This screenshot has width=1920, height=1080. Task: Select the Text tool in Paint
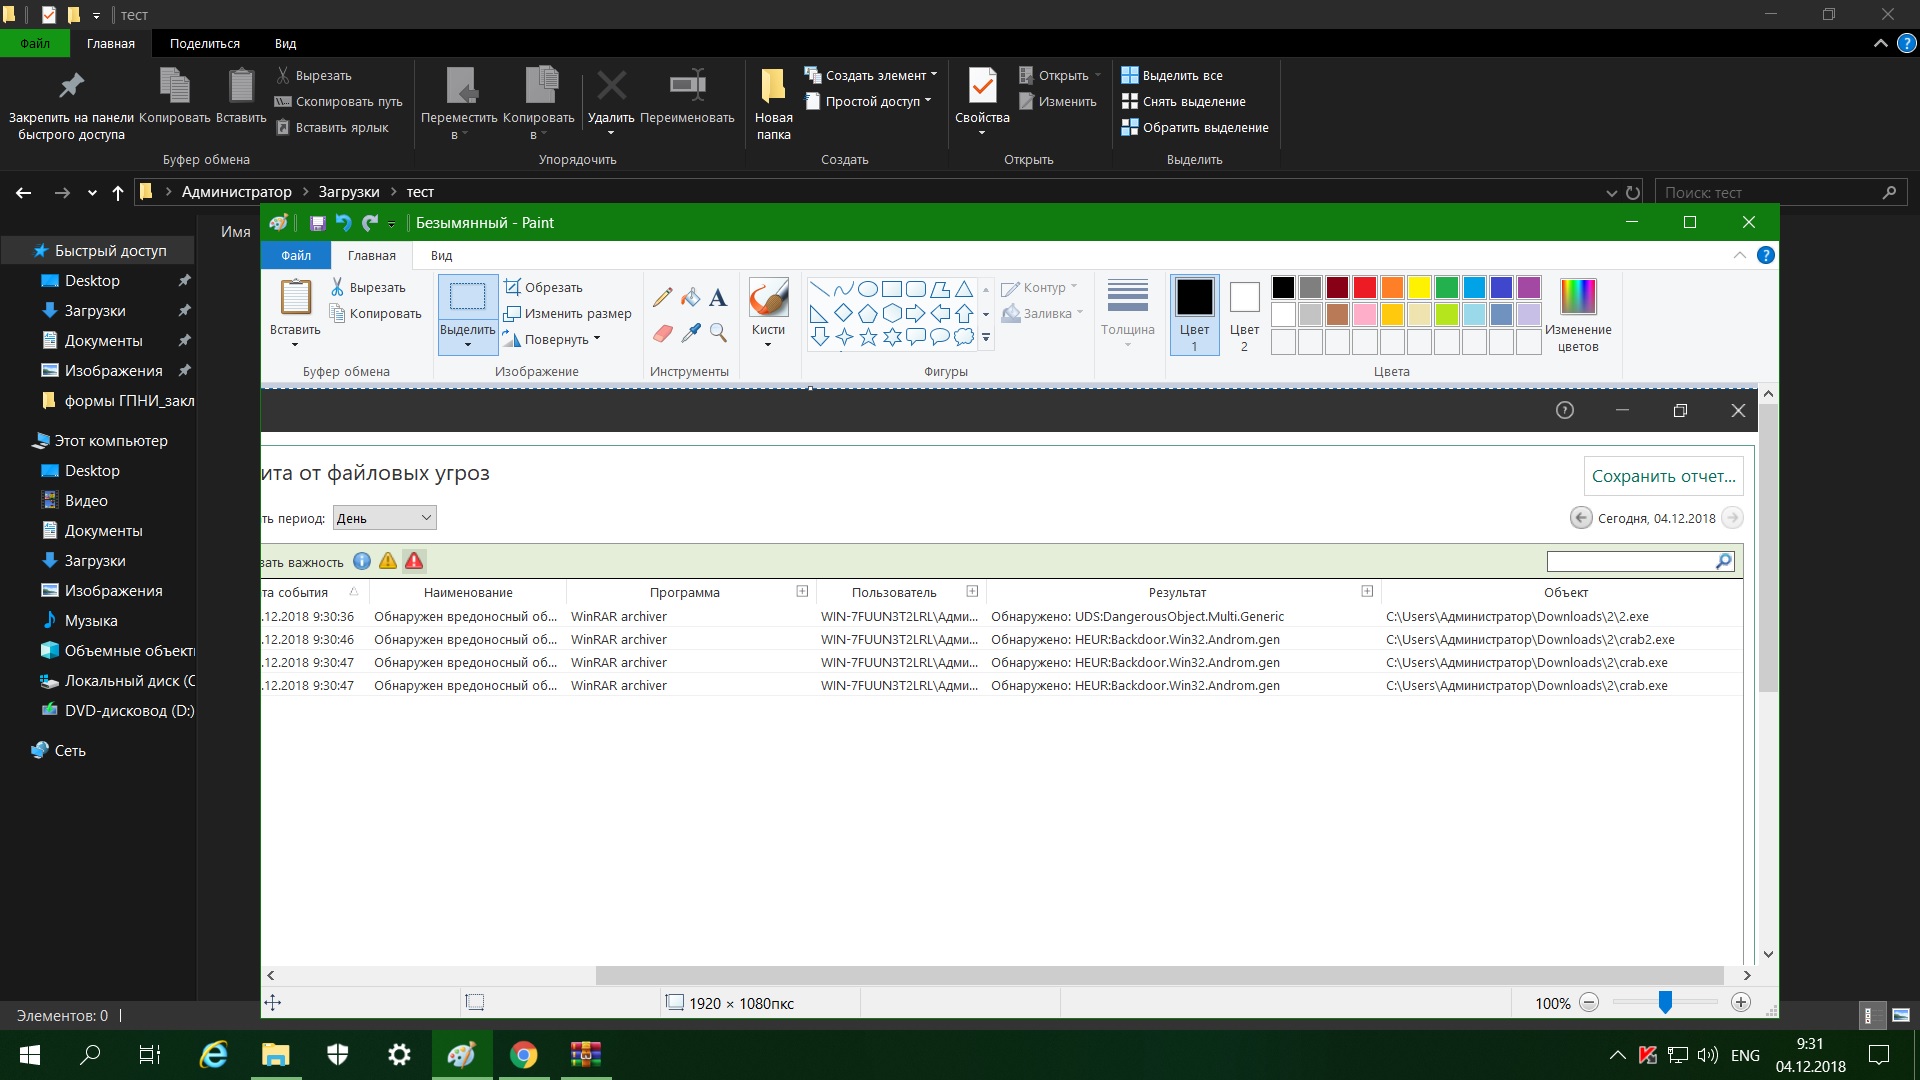point(718,297)
